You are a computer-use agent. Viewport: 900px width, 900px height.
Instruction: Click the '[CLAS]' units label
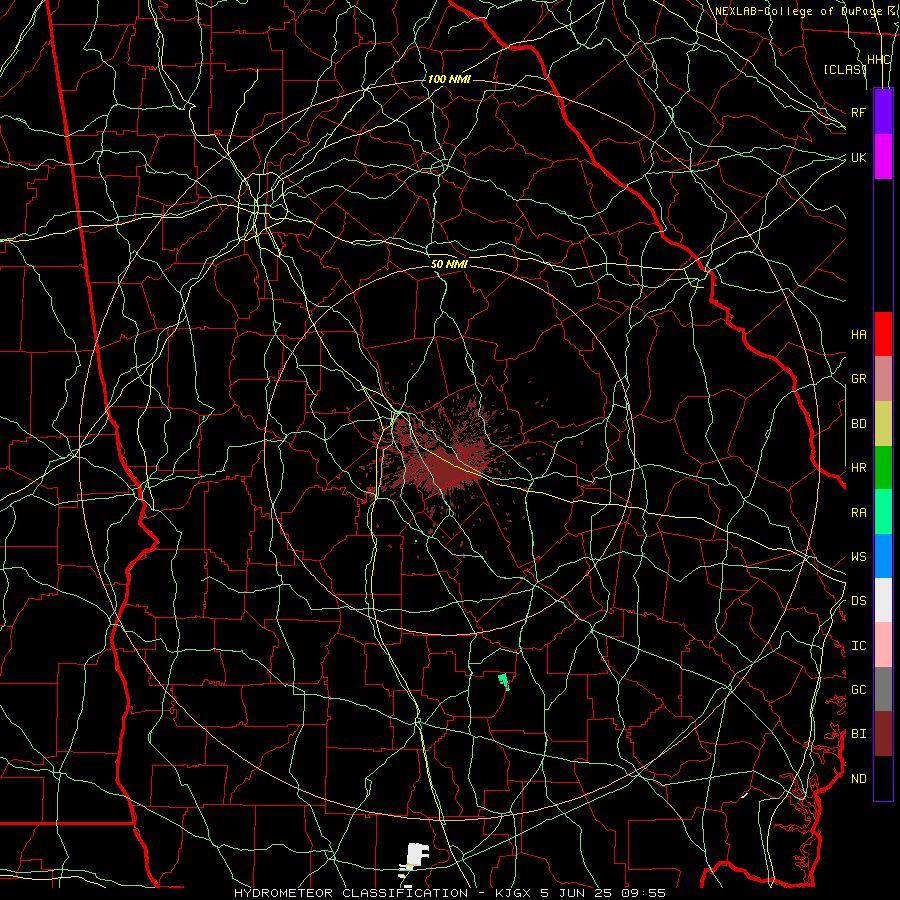pos(845,69)
